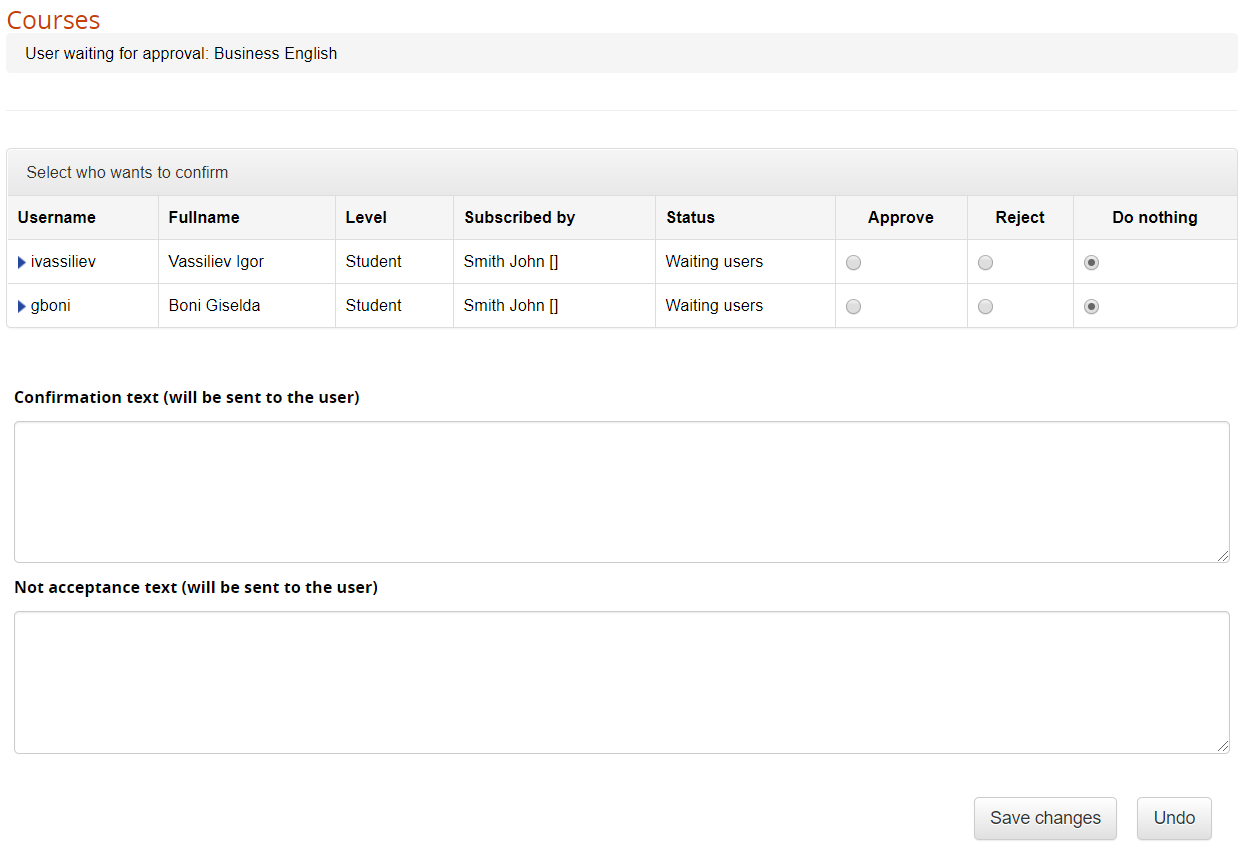Image resolution: width=1244 pixels, height=854 pixels.
Task: Select Reject for ivassiliev
Action: tap(985, 262)
